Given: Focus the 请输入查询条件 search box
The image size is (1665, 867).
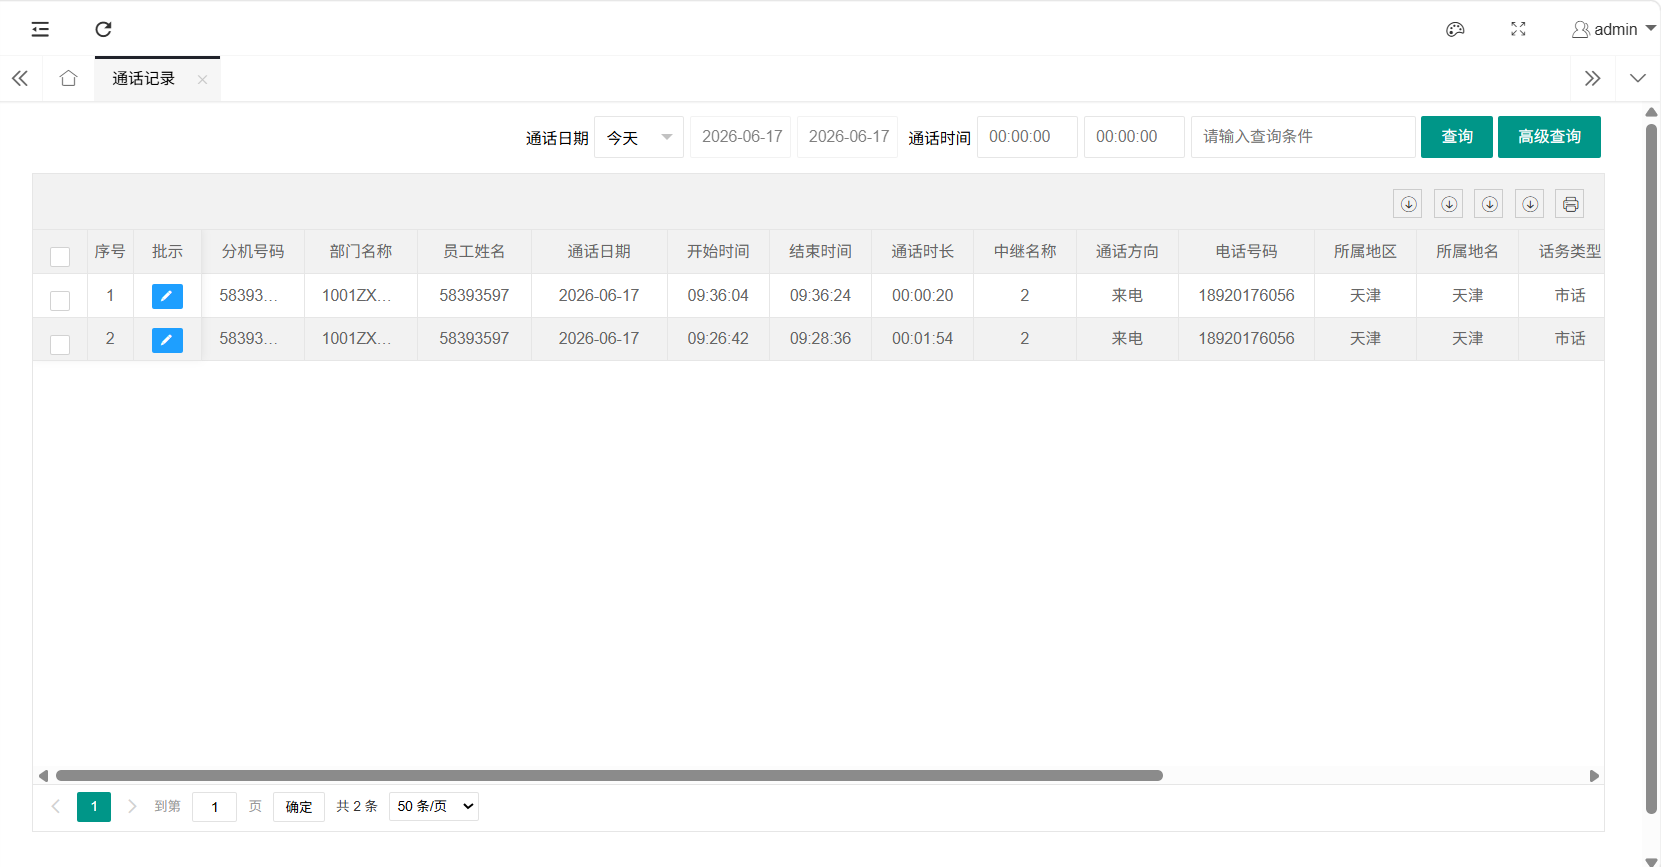Looking at the screenshot, I should click(x=1303, y=137).
